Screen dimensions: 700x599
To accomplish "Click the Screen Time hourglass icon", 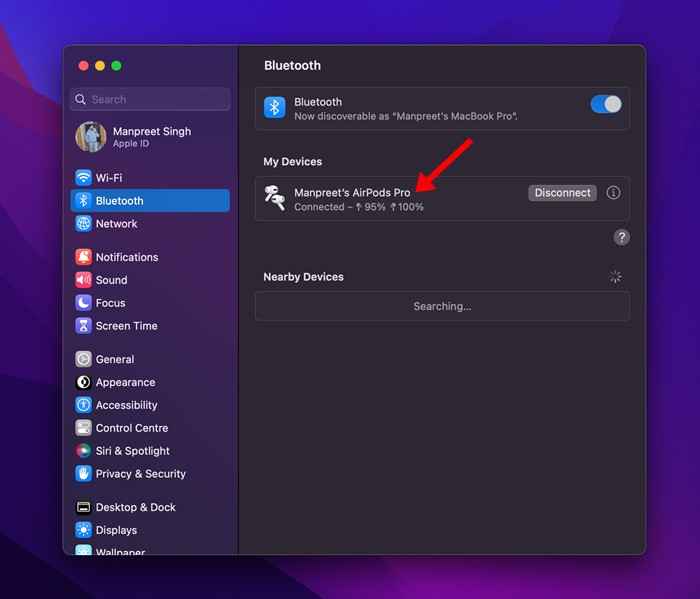I will (83, 326).
